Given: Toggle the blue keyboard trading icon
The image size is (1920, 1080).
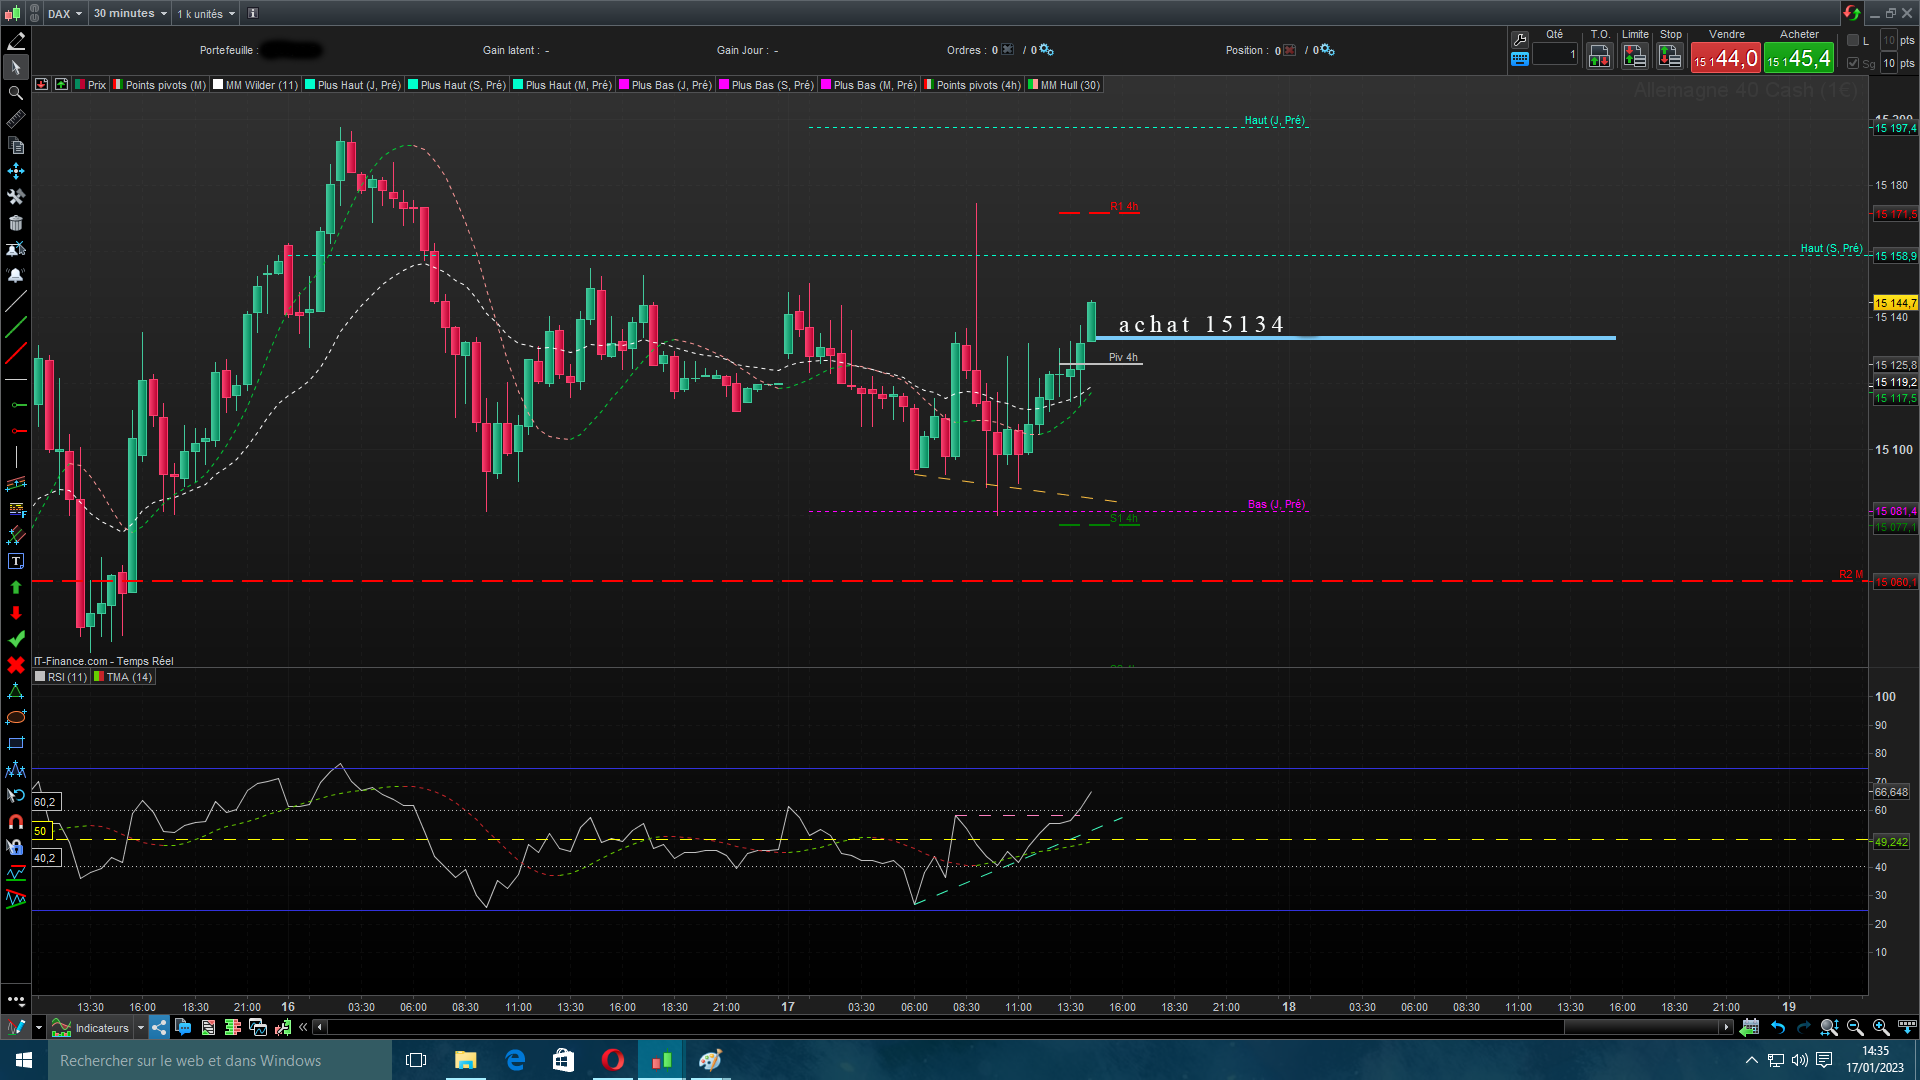Looking at the screenshot, I should (x=1520, y=59).
